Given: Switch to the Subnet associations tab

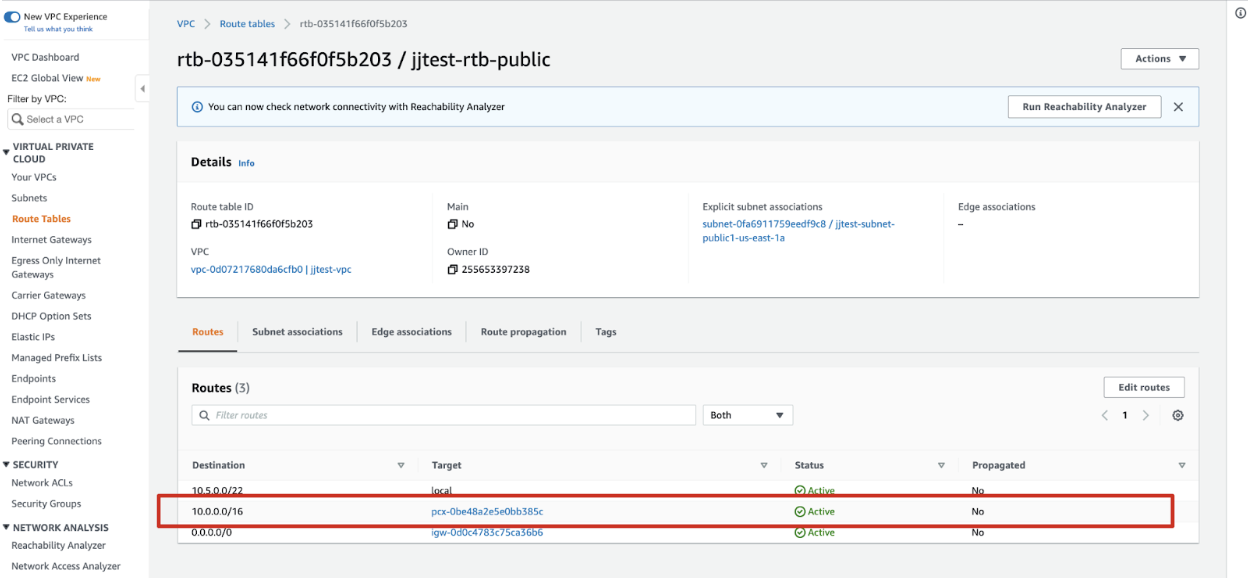Looking at the screenshot, I should [297, 332].
